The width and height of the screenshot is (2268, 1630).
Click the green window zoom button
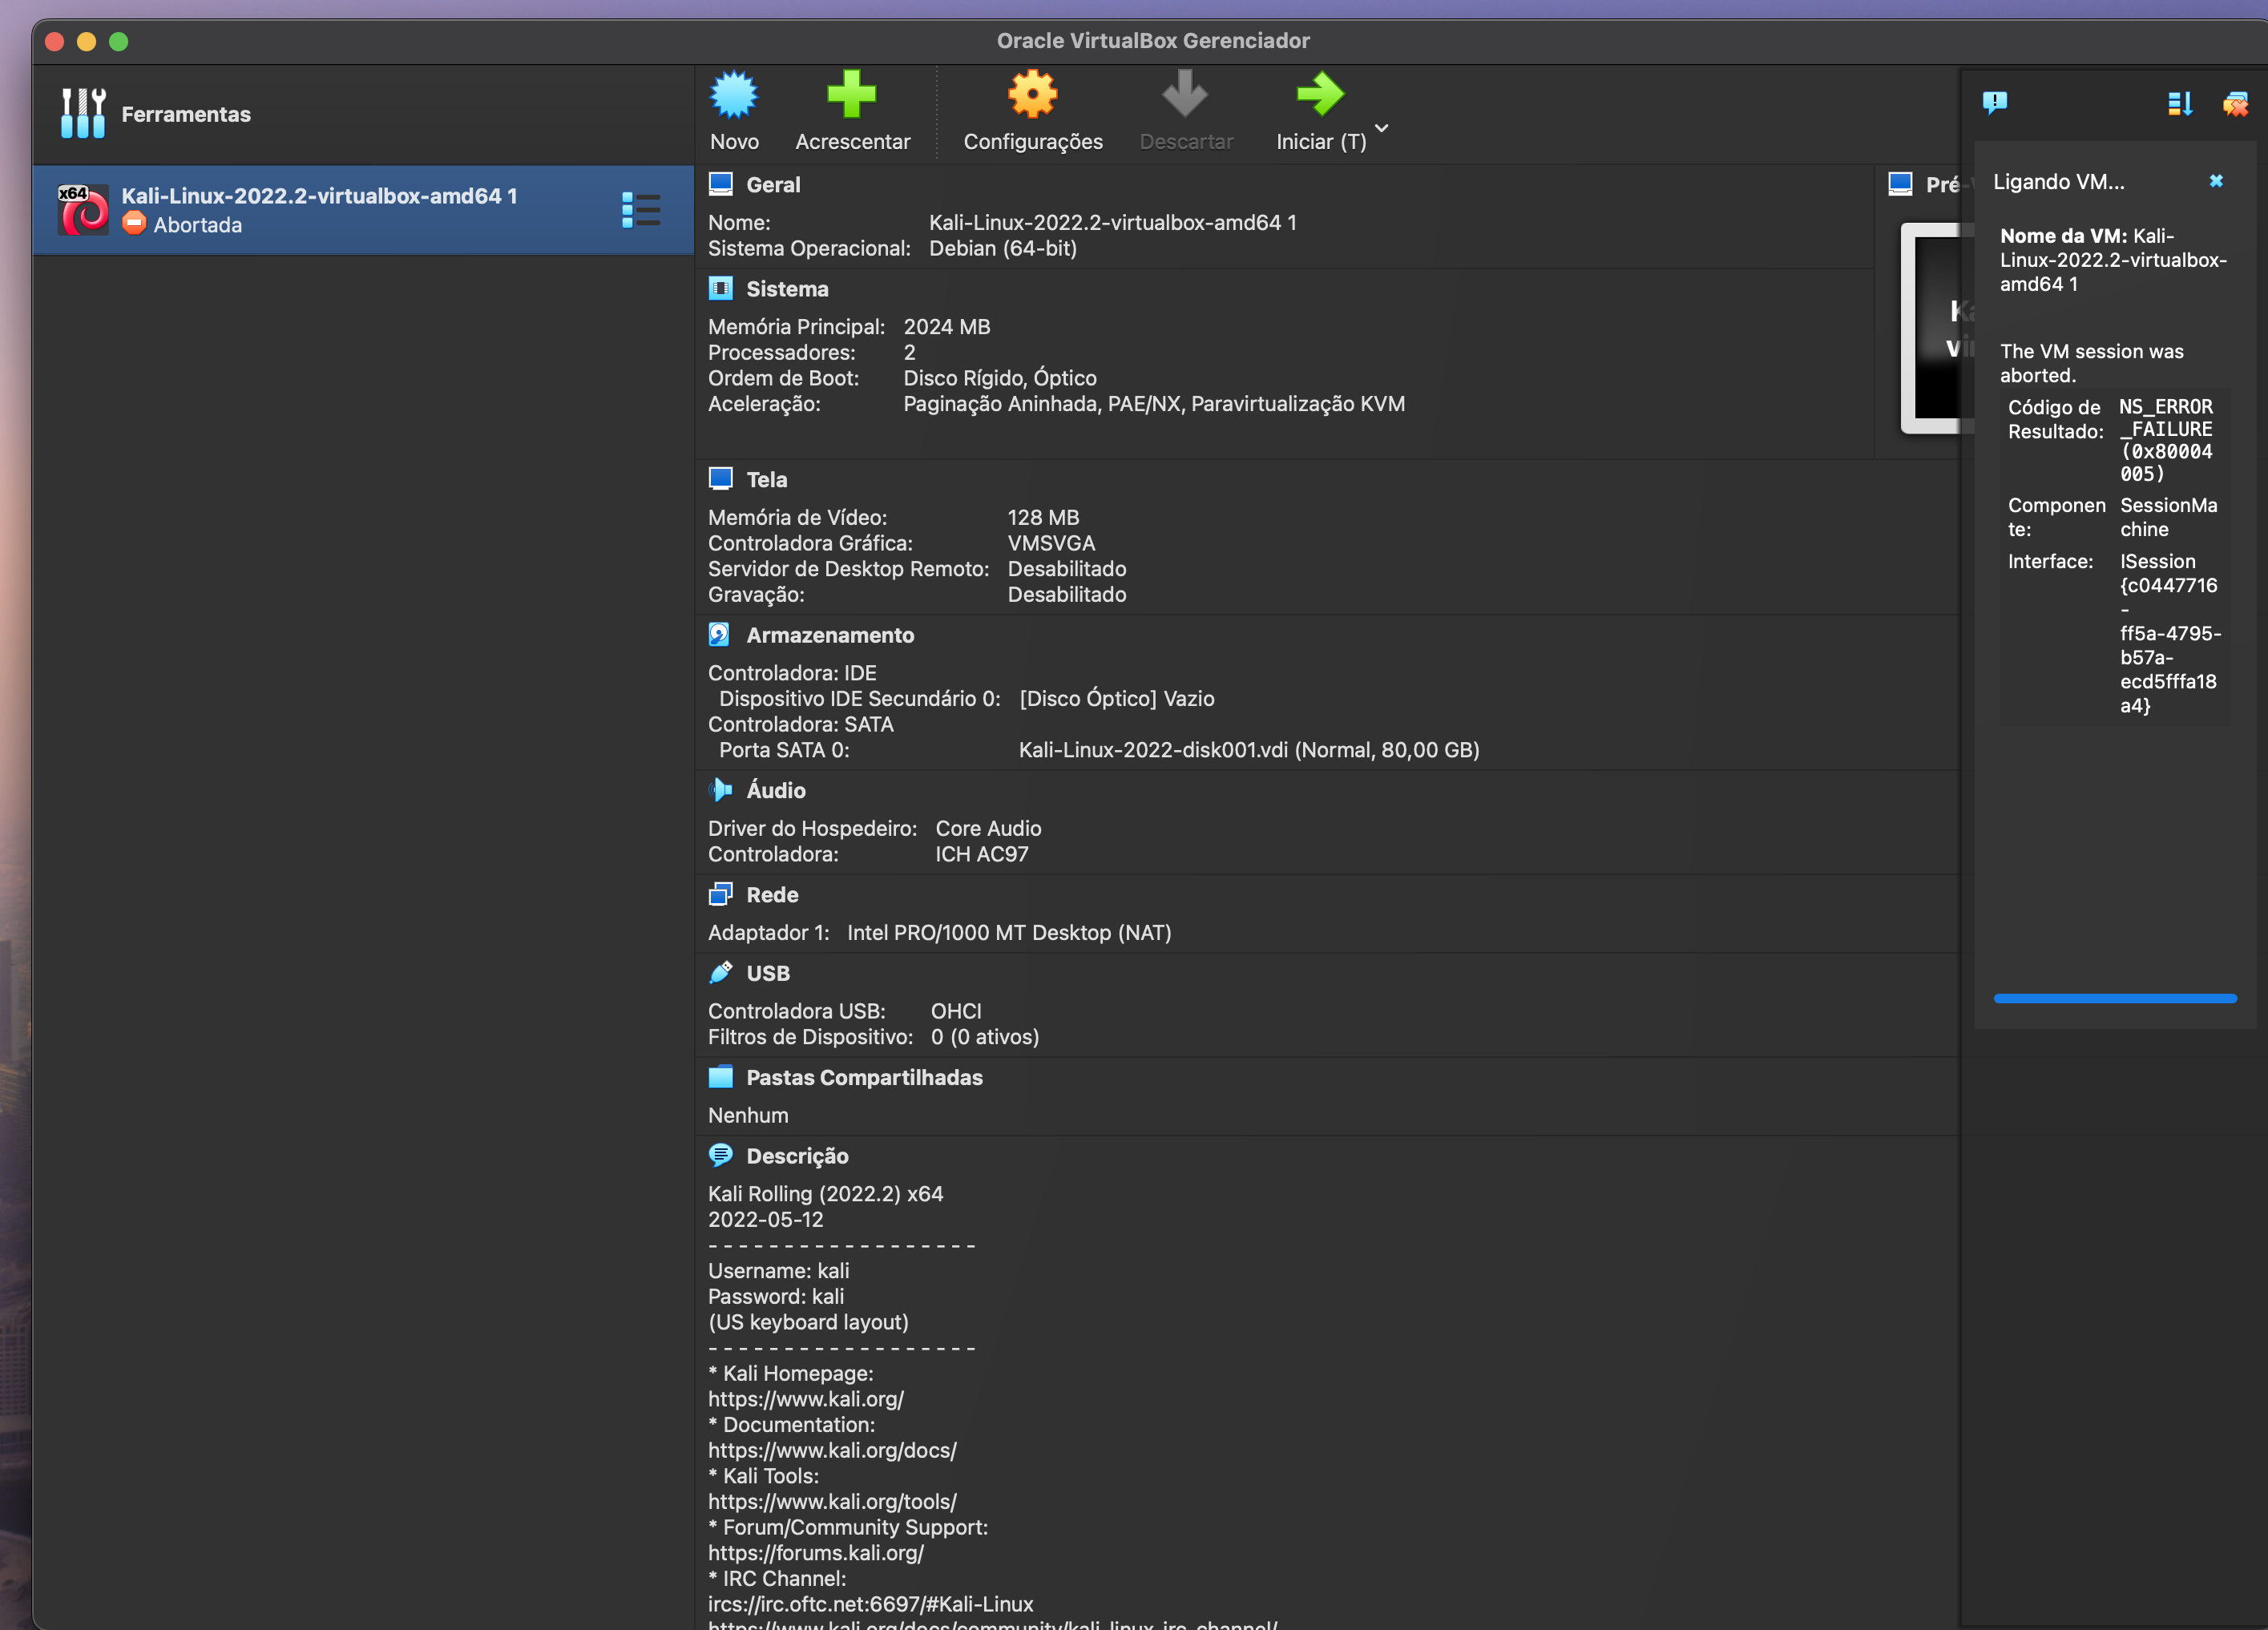coord(118,41)
